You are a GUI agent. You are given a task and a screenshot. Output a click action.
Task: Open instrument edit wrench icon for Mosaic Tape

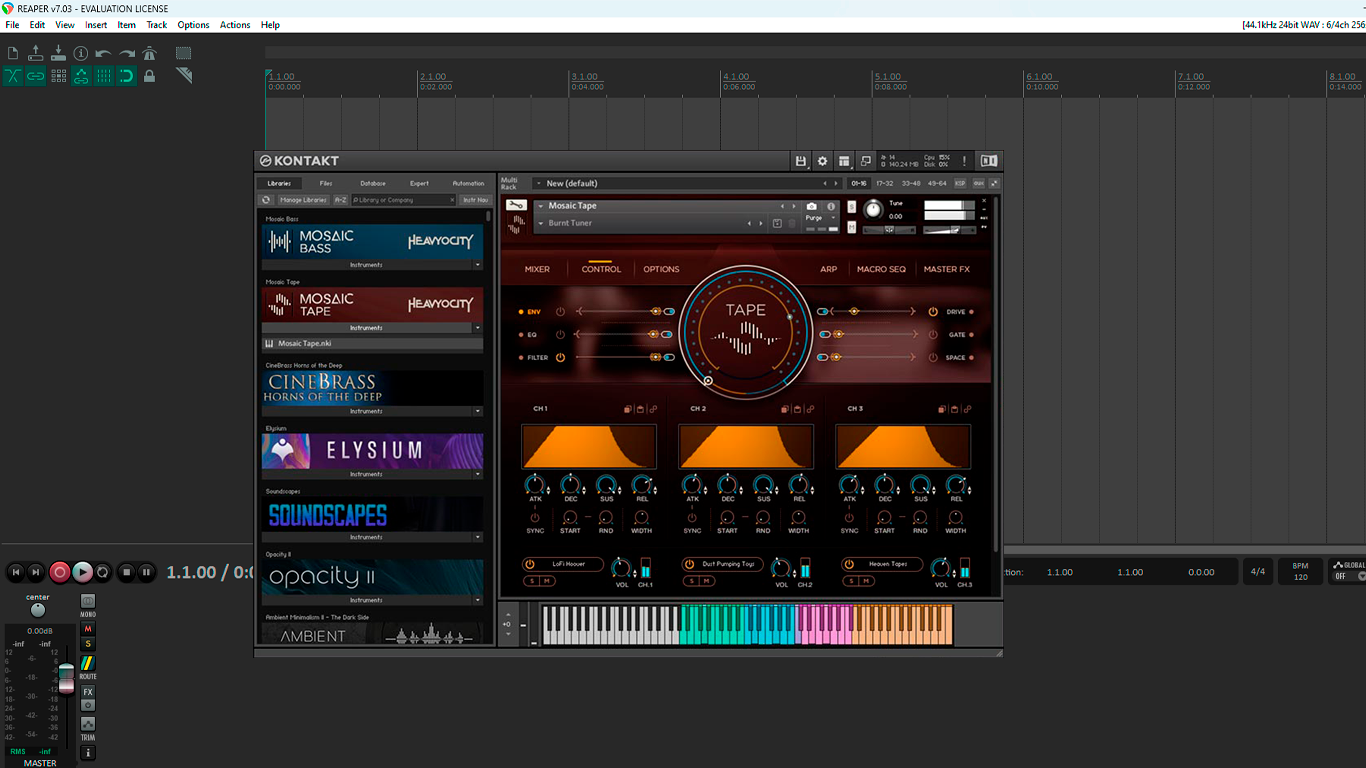point(516,206)
